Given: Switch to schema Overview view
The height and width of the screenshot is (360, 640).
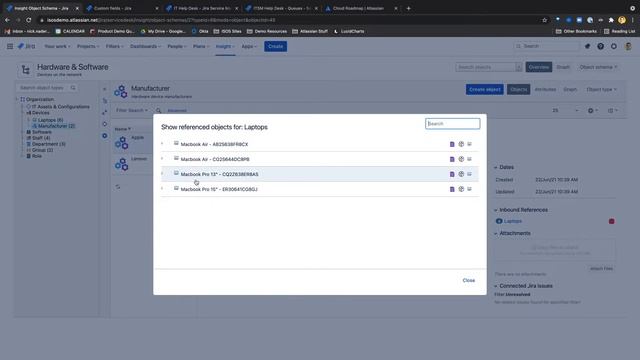Looking at the screenshot, I should pos(538,67).
